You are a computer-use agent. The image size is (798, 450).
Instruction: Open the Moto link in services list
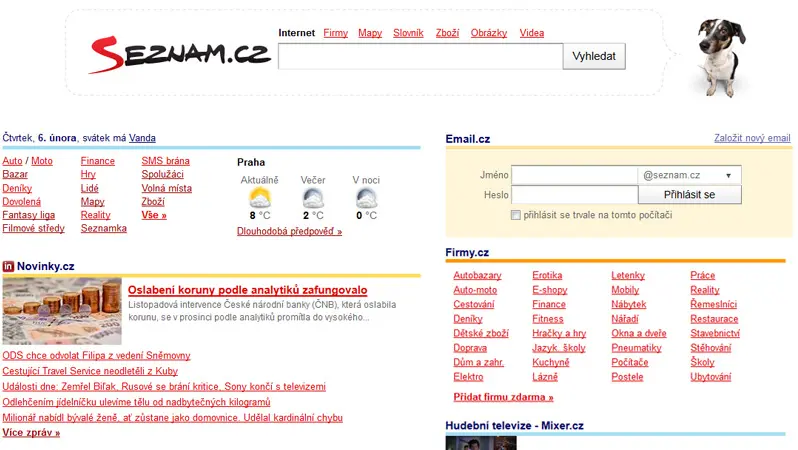point(42,161)
